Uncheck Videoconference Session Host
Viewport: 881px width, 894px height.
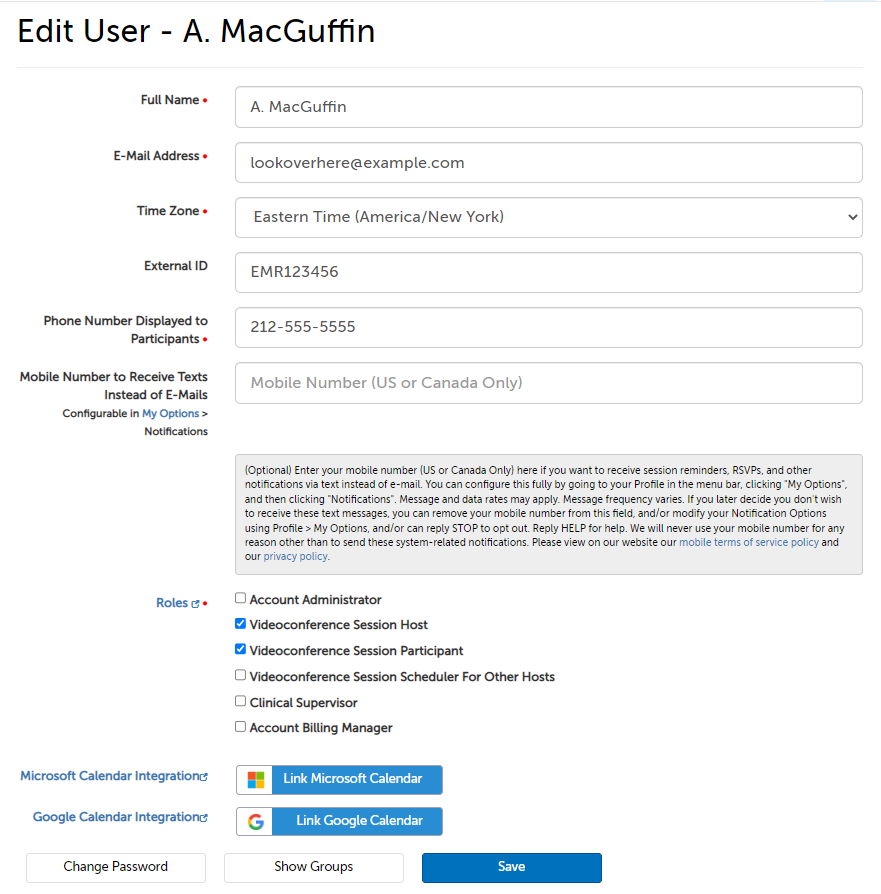click(239, 622)
